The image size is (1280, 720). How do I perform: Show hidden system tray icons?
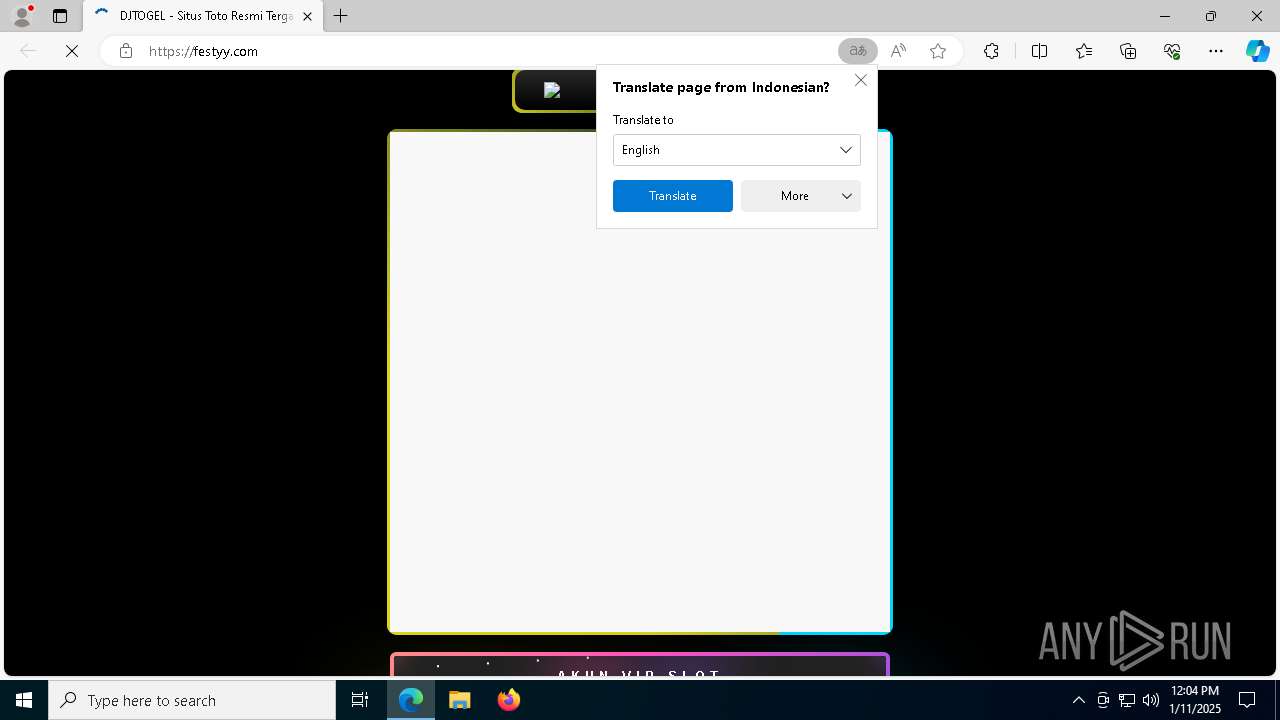pyautogui.click(x=1079, y=700)
